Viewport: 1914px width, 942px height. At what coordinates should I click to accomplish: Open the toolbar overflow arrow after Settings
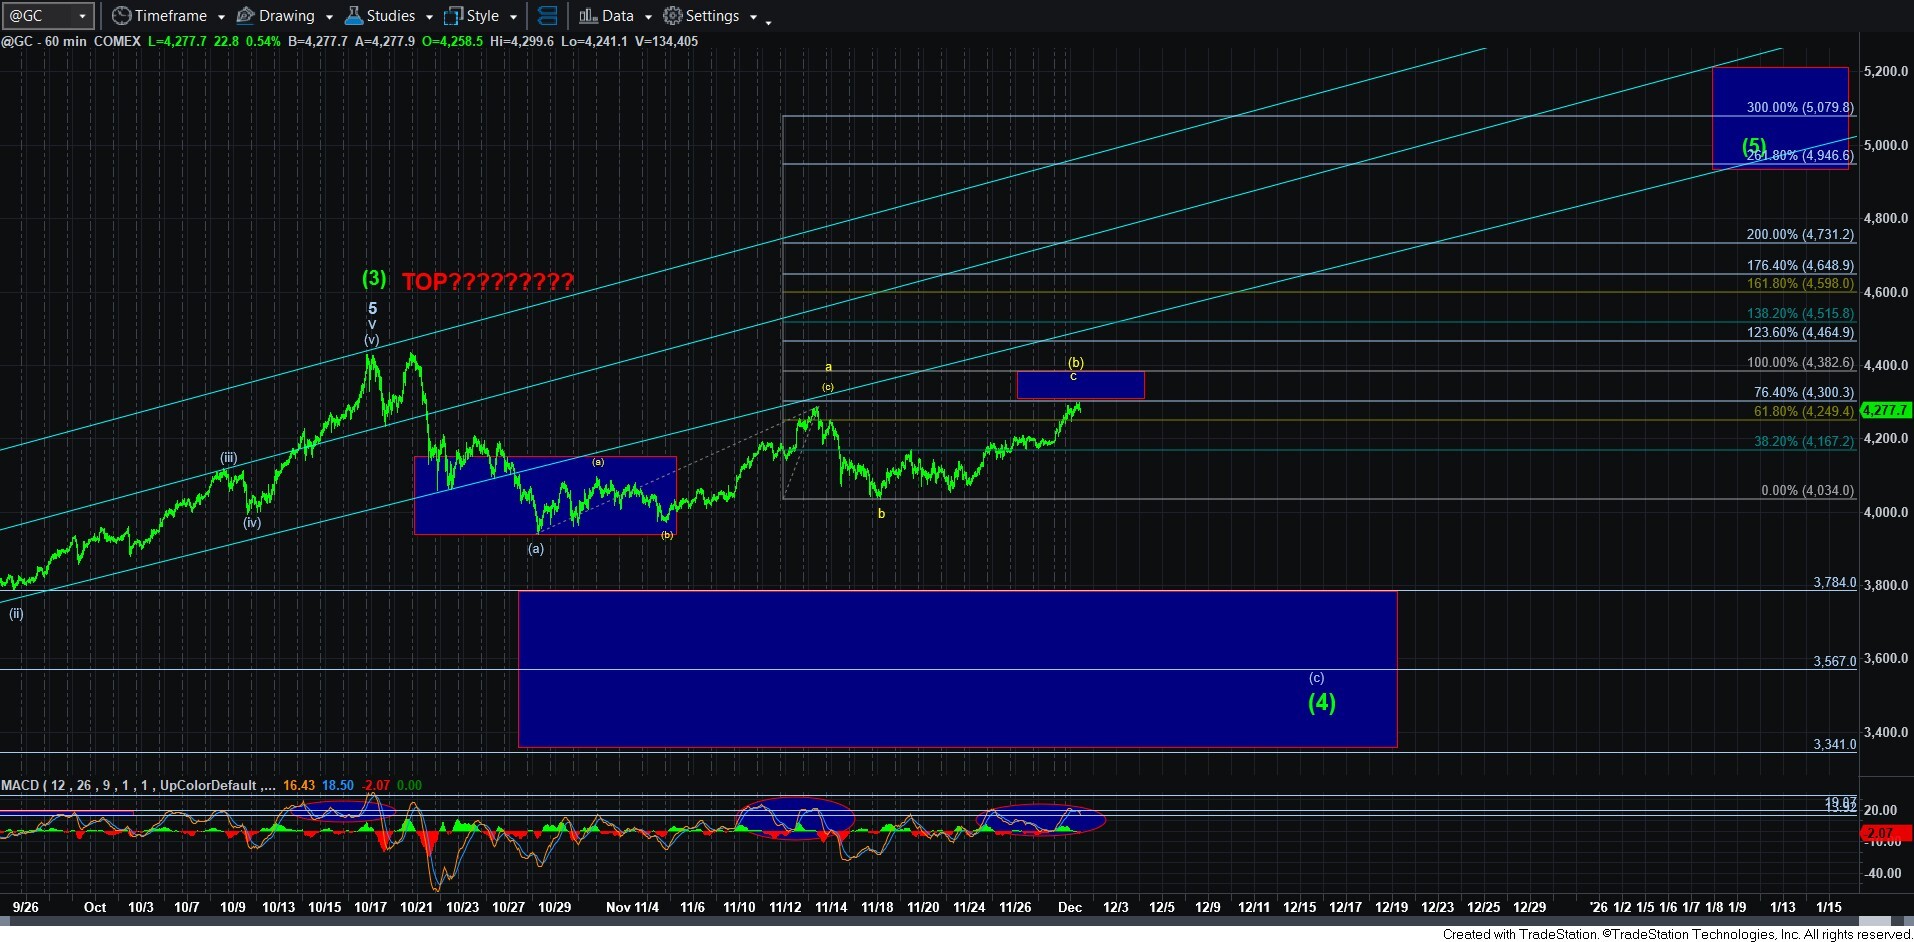[x=768, y=22]
